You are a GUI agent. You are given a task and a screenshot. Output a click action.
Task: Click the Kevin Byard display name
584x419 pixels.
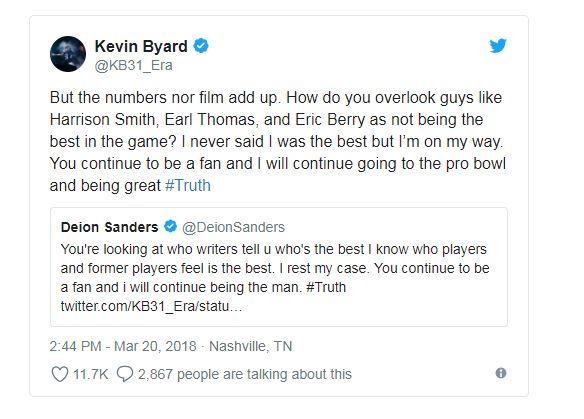(141, 47)
